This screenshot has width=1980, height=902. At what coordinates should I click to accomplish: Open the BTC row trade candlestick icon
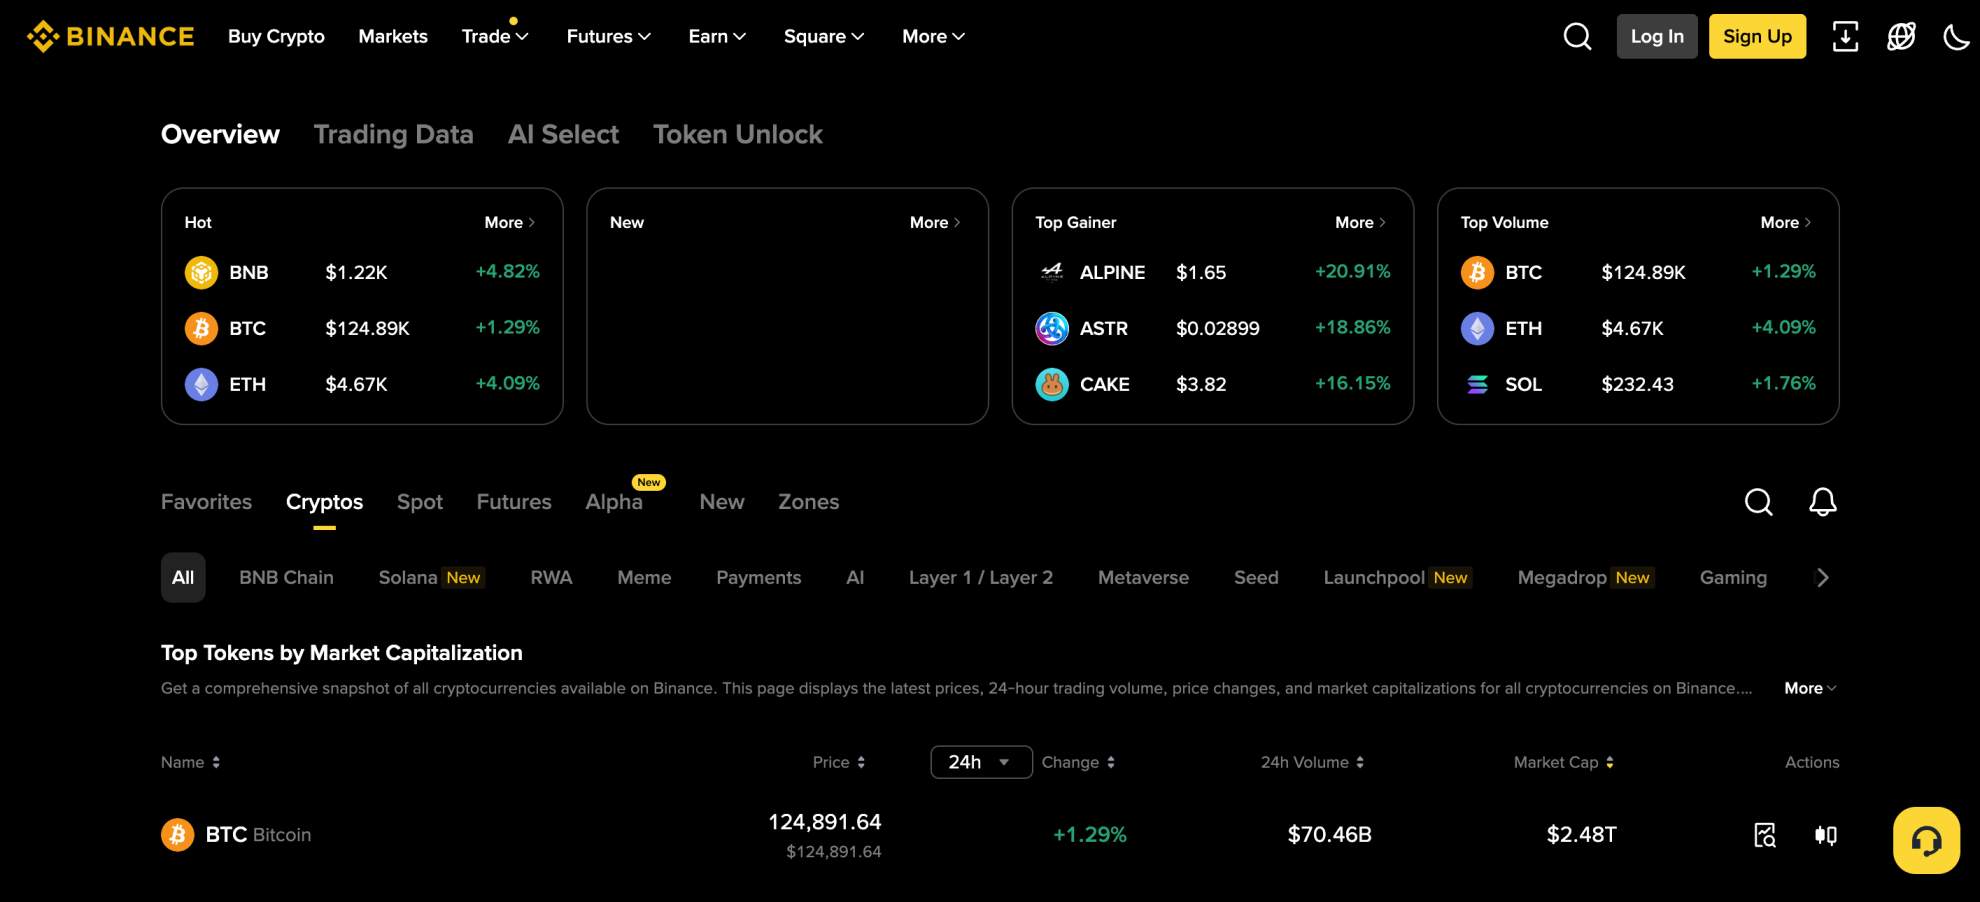pyautogui.click(x=1826, y=835)
